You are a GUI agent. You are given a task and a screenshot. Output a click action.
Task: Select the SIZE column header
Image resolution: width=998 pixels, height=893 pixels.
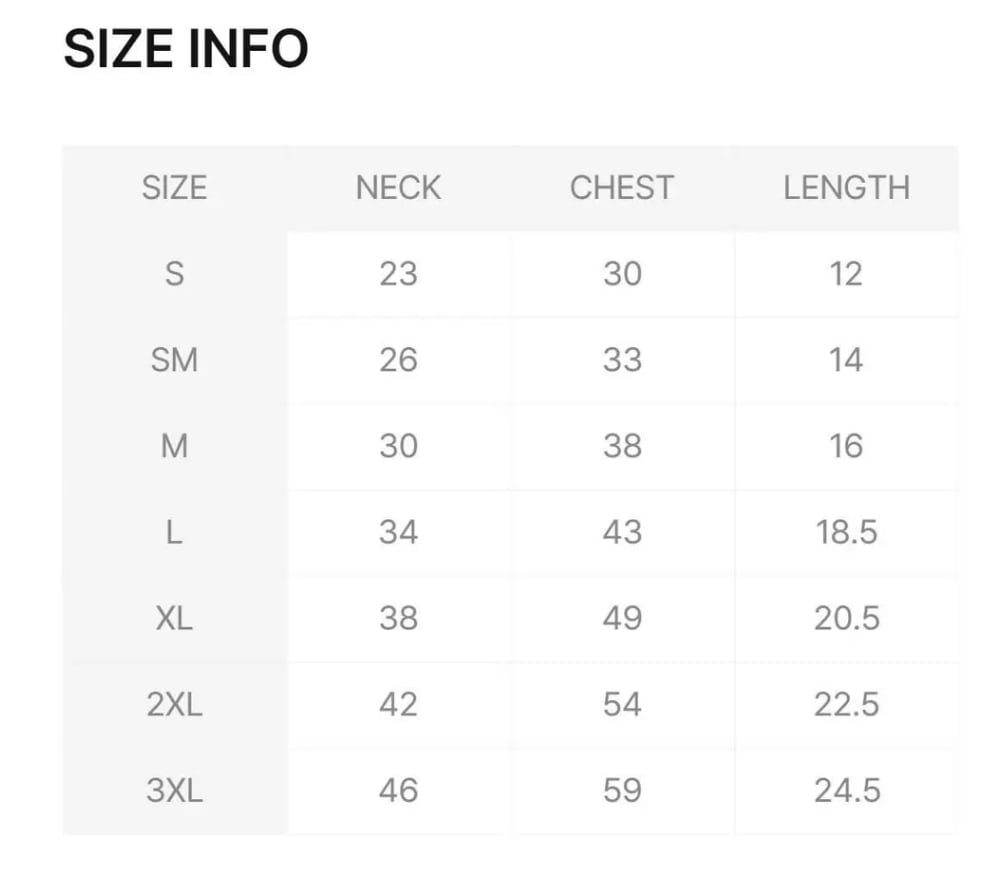[x=174, y=188]
